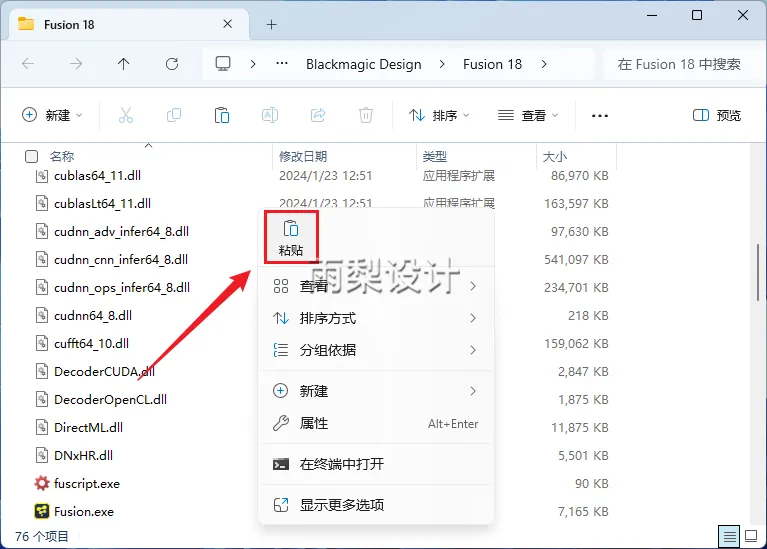Screen dimensions: 767x549
Task: Open the 新建 submenu in context menu
Action: (376, 391)
